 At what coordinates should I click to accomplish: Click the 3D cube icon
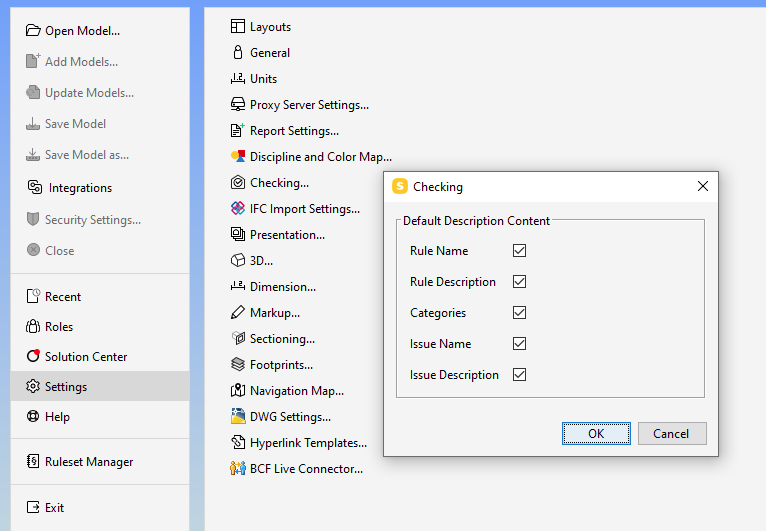click(237, 260)
